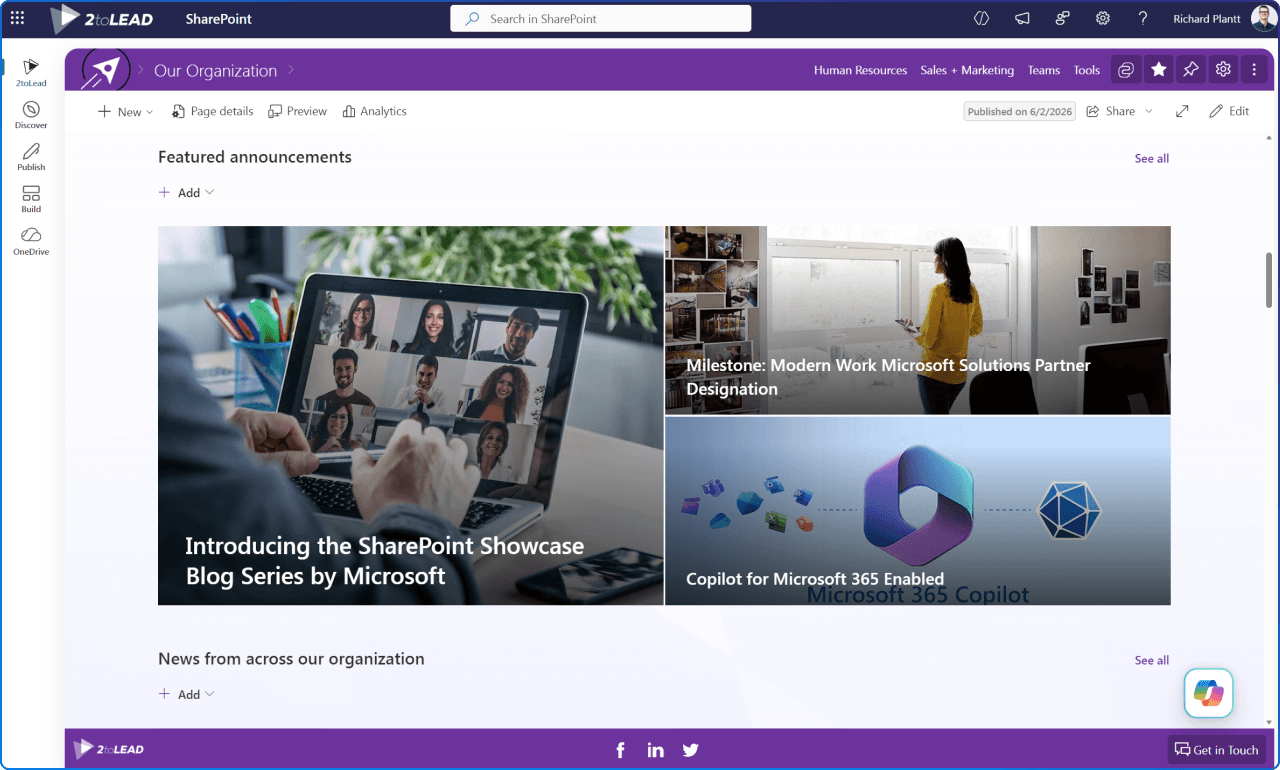Open Tools navigation item
1280x770 pixels.
(x=1086, y=70)
